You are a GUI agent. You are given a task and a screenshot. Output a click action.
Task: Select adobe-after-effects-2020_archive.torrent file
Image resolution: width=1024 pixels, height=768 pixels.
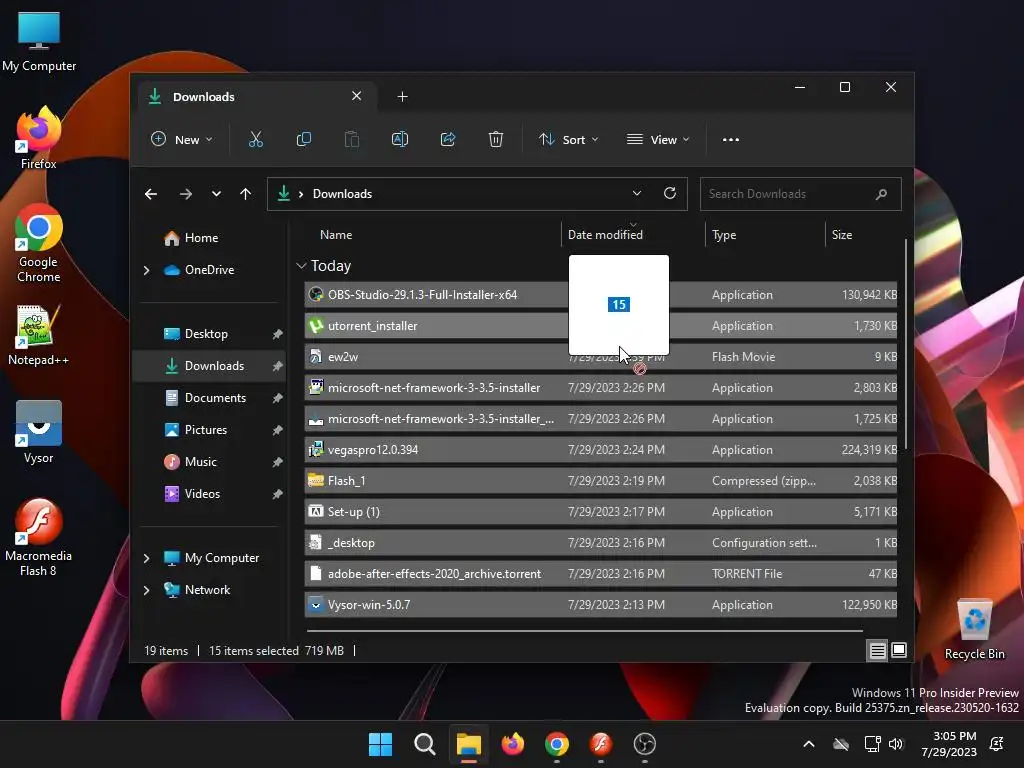tap(600, 574)
